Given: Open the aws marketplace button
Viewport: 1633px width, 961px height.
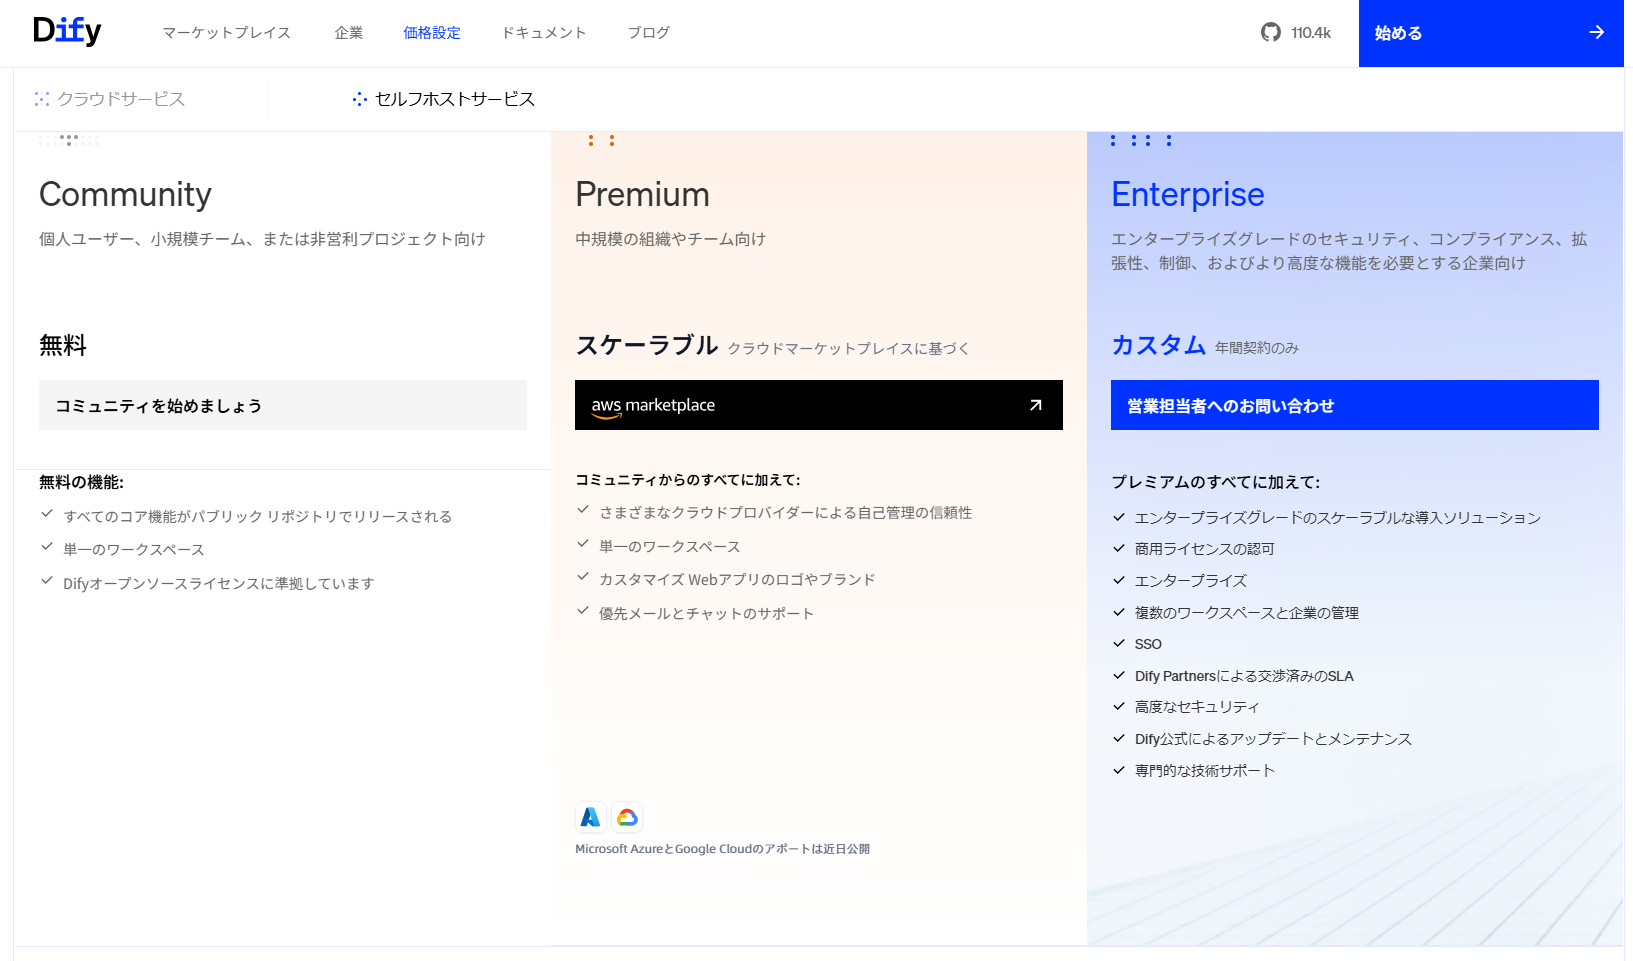Looking at the screenshot, I should (x=819, y=405).
